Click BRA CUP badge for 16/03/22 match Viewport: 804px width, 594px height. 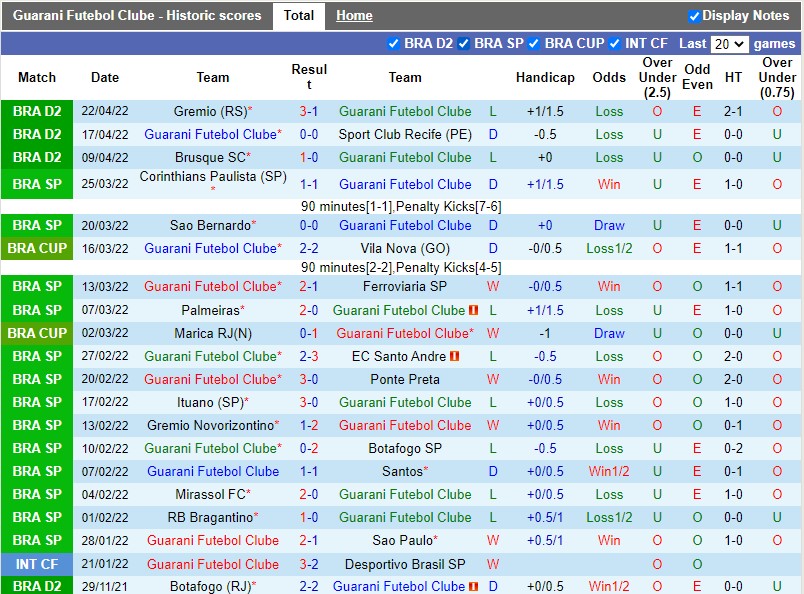(37, 248)
